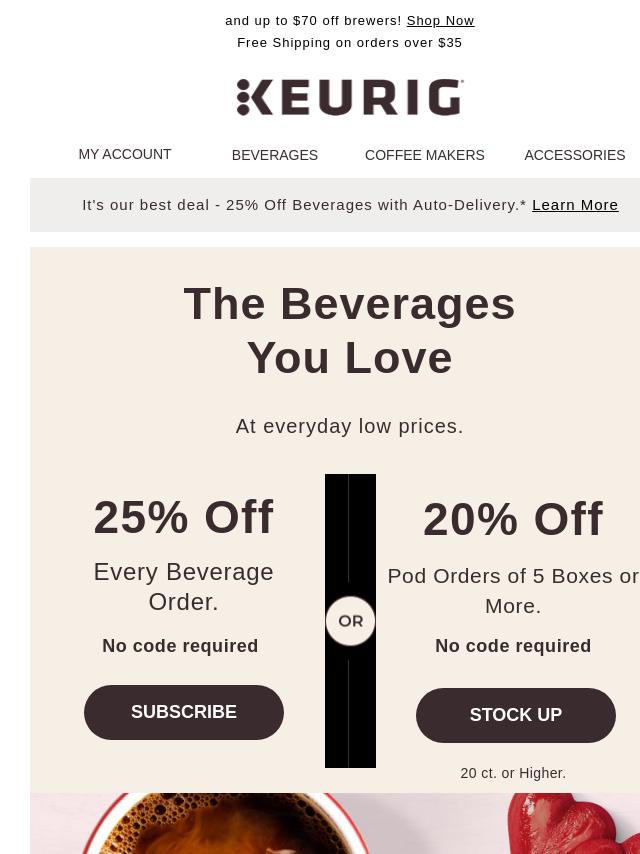Click the SUBSCRIBE button
Viewport: 640px width, 854px height.
[184, 712]
